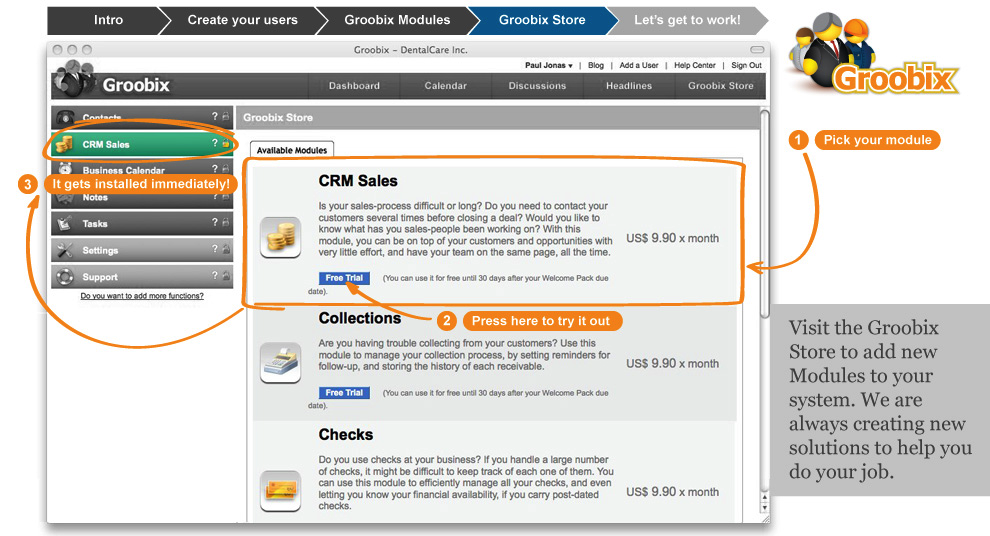Click the scrollbar down arrow
The width and height of the screenshot is (990, 536).
pyautogui.click(x=765, y=507)
